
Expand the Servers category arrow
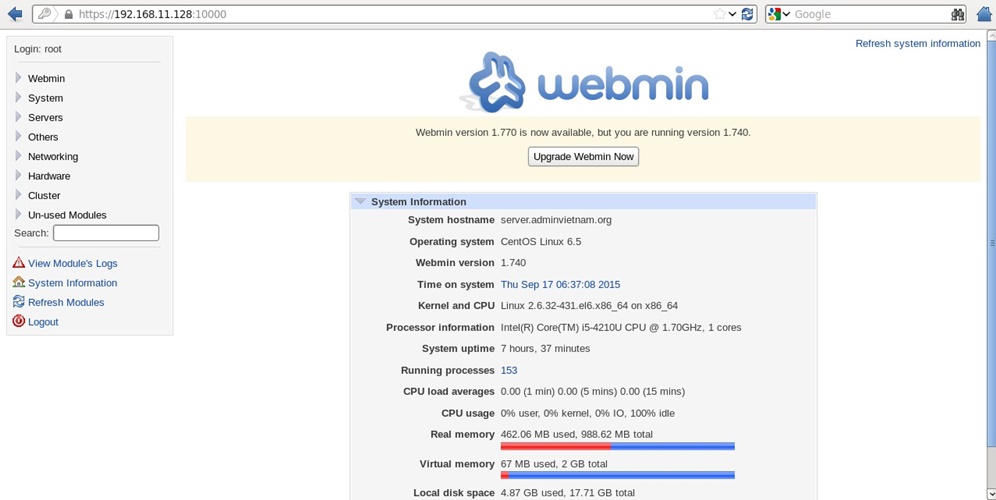click(x=18, y=117)
